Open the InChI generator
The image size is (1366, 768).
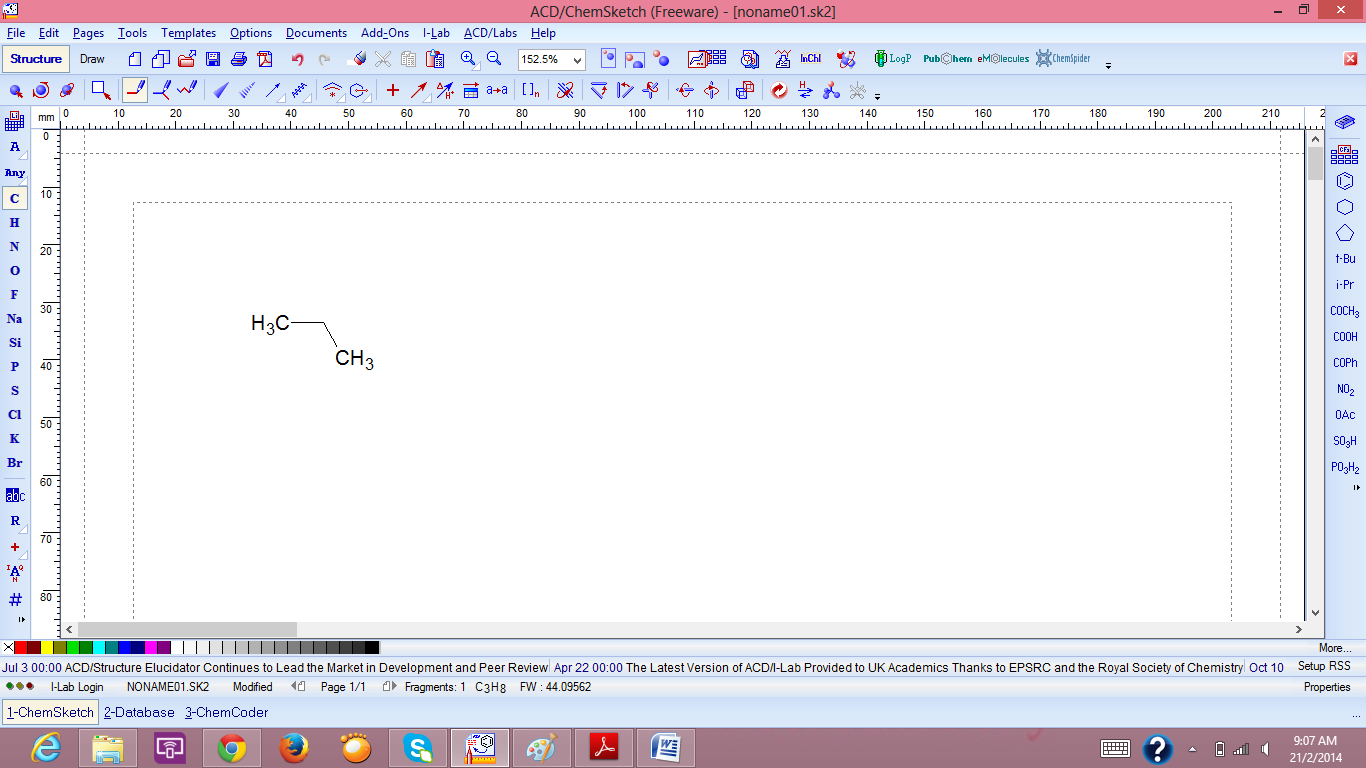(809, 59)
